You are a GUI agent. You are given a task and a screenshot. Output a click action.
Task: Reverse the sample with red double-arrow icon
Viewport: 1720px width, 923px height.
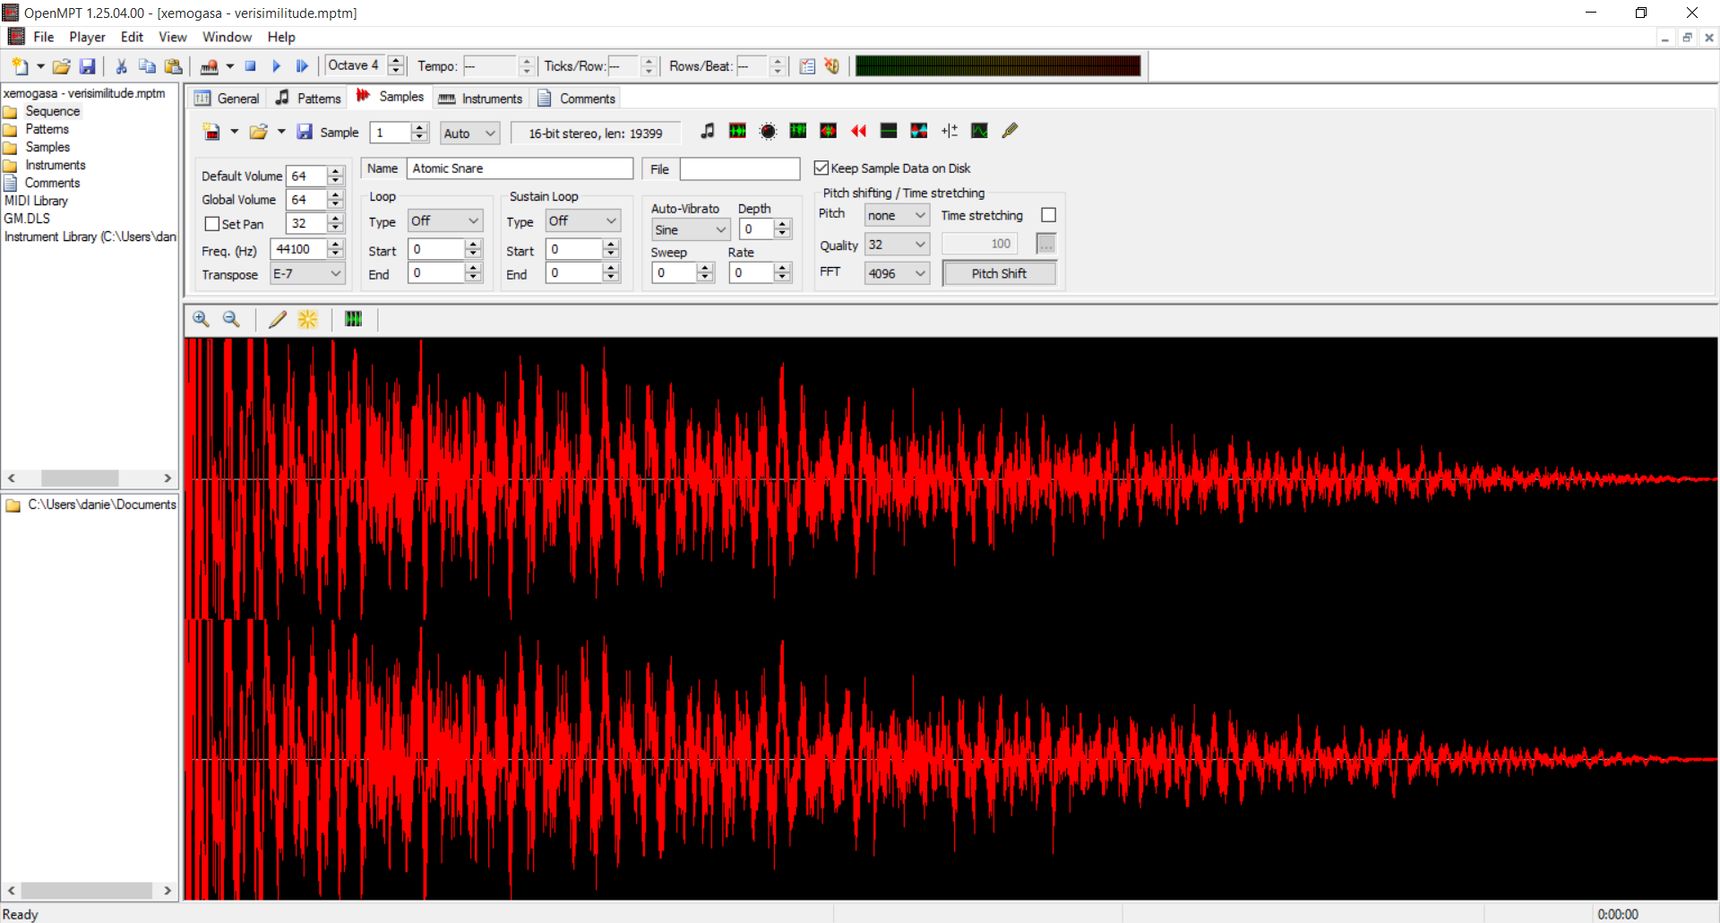click(x=859, y=131)
